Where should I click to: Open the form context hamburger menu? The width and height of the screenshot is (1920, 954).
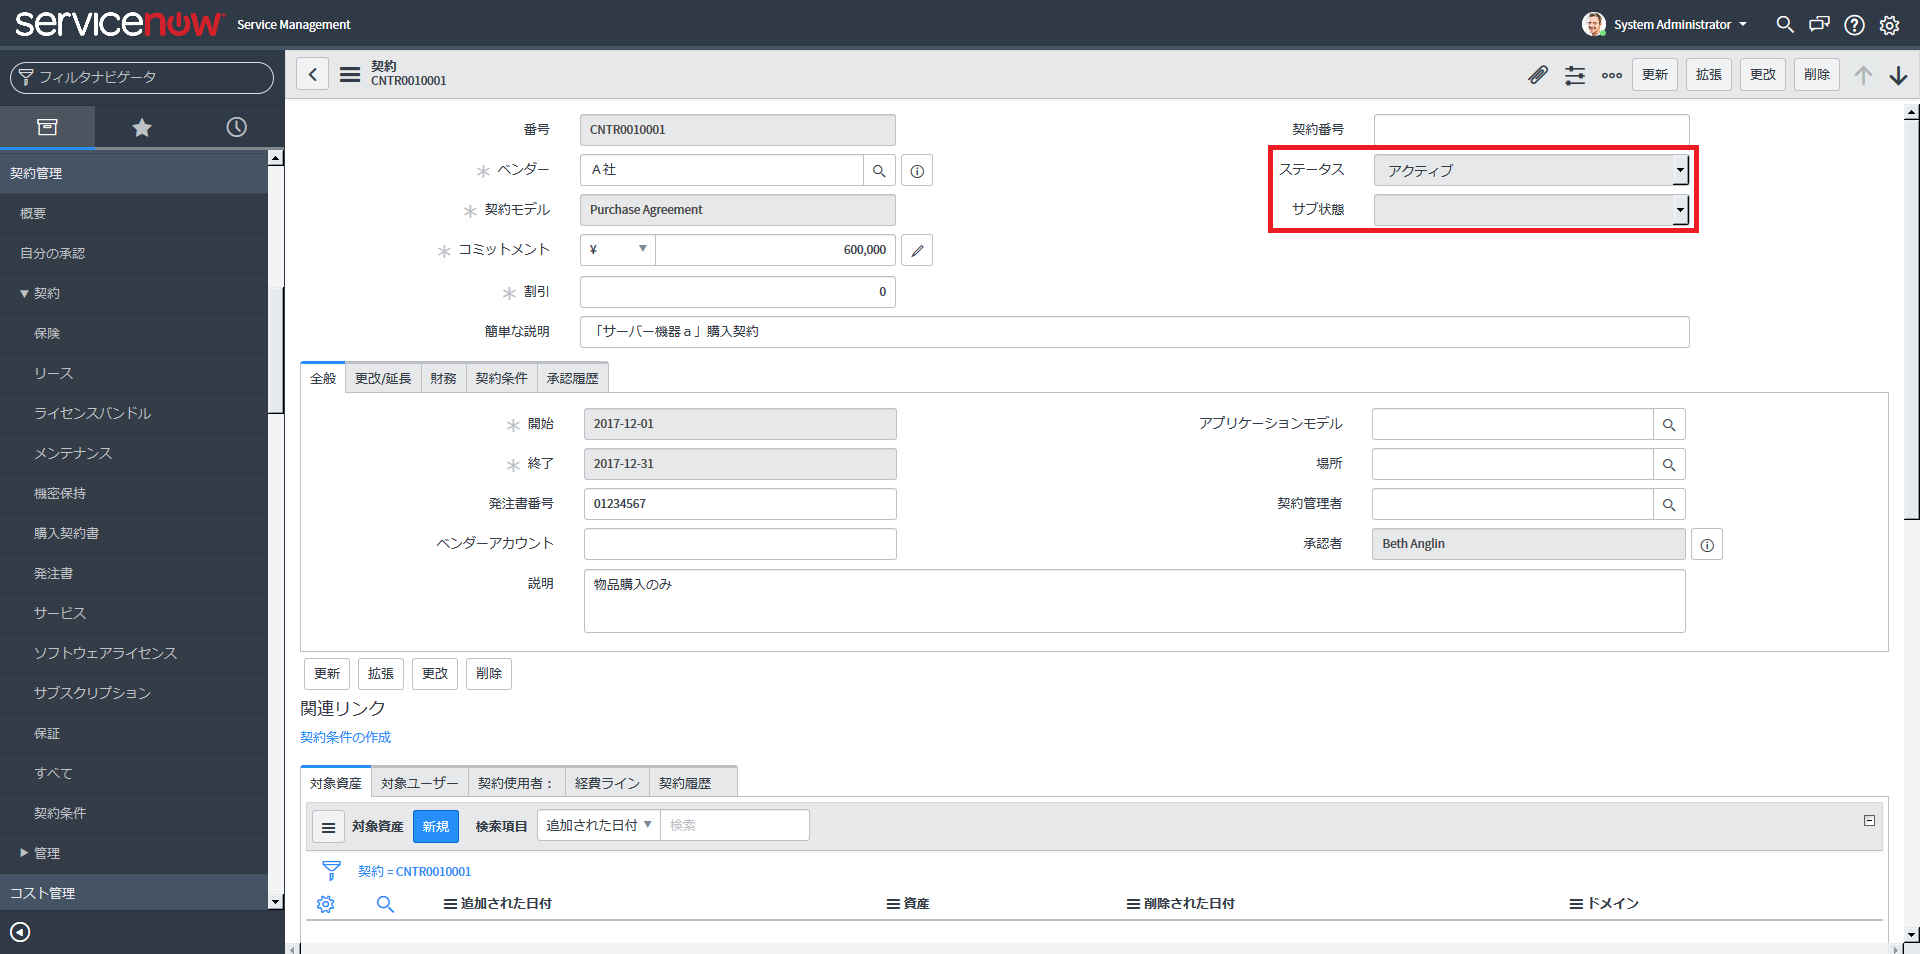point(349,74)
